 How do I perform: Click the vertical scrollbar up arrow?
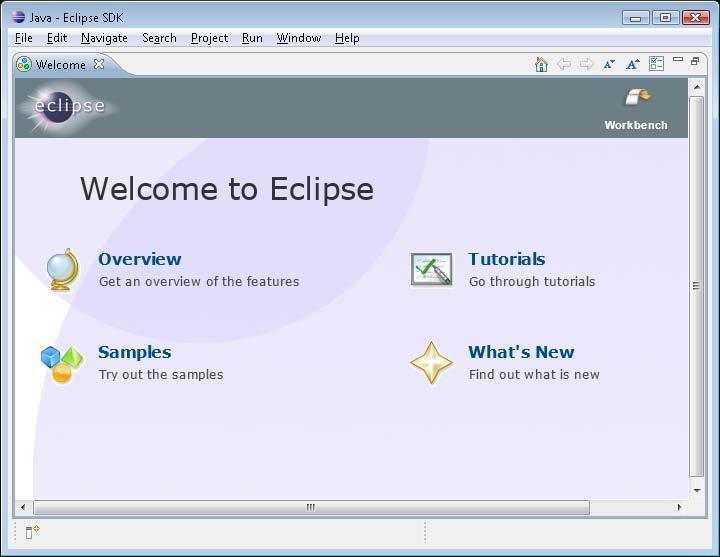pos(697,87)
